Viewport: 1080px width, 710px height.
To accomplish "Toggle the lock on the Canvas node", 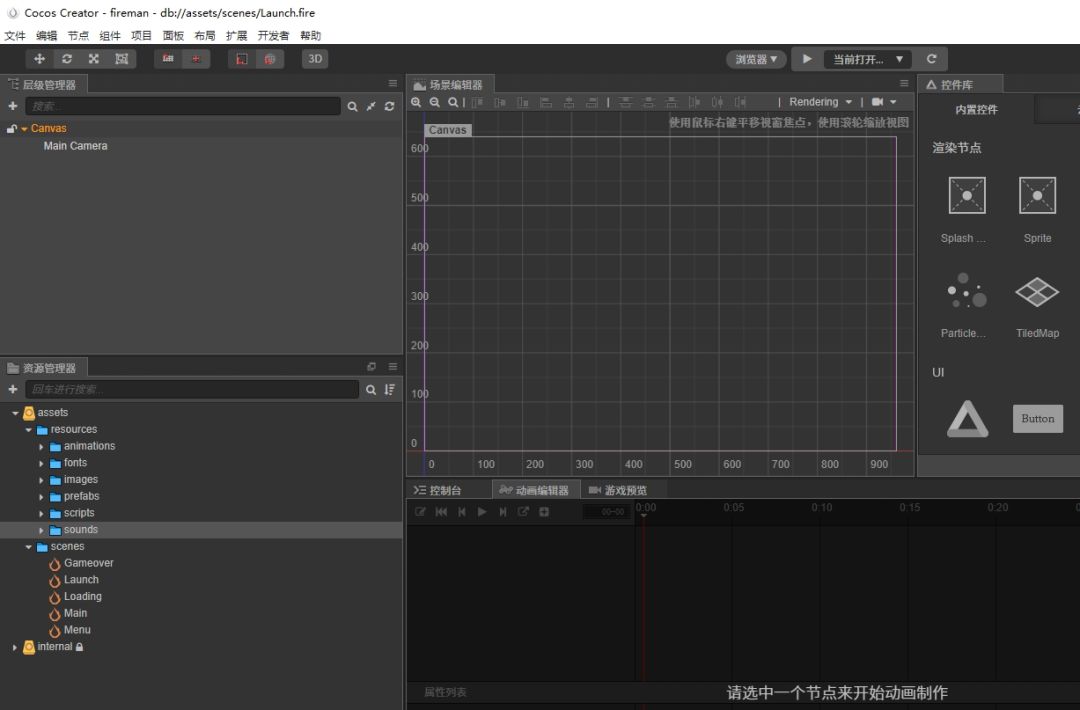I will tap(12, 129).
